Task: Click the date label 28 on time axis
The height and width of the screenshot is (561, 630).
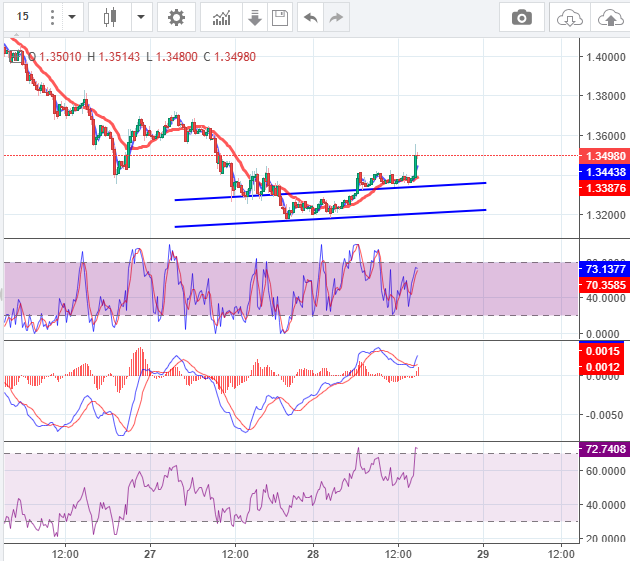Action: click(313, 554)
